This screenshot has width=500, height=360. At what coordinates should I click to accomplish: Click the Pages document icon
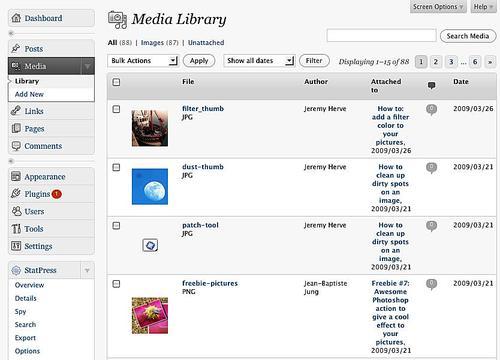(x=16, y=128)
